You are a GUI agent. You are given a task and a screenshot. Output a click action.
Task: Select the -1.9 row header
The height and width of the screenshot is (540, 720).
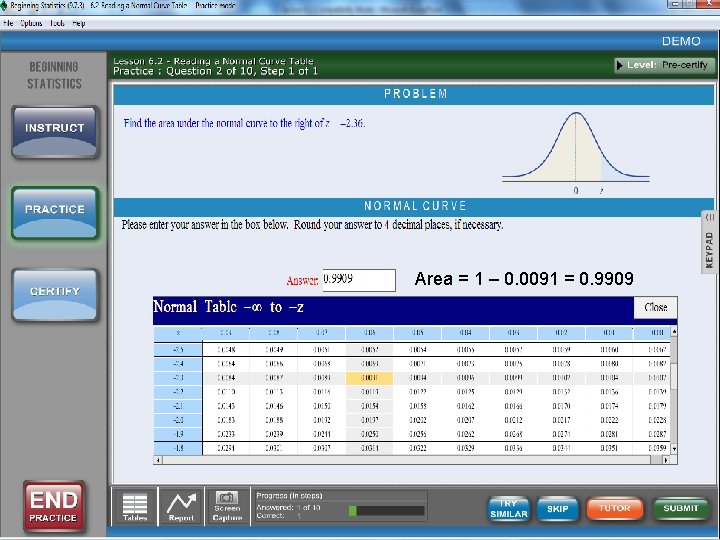click(x=178, y=434)
